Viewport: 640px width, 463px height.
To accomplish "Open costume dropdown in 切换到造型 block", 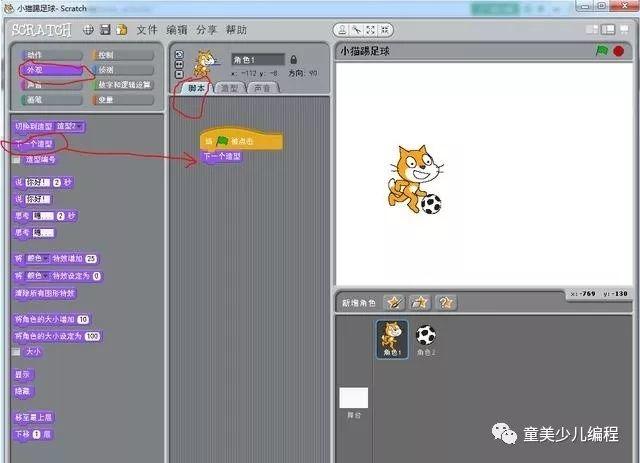I will [69, 127].
